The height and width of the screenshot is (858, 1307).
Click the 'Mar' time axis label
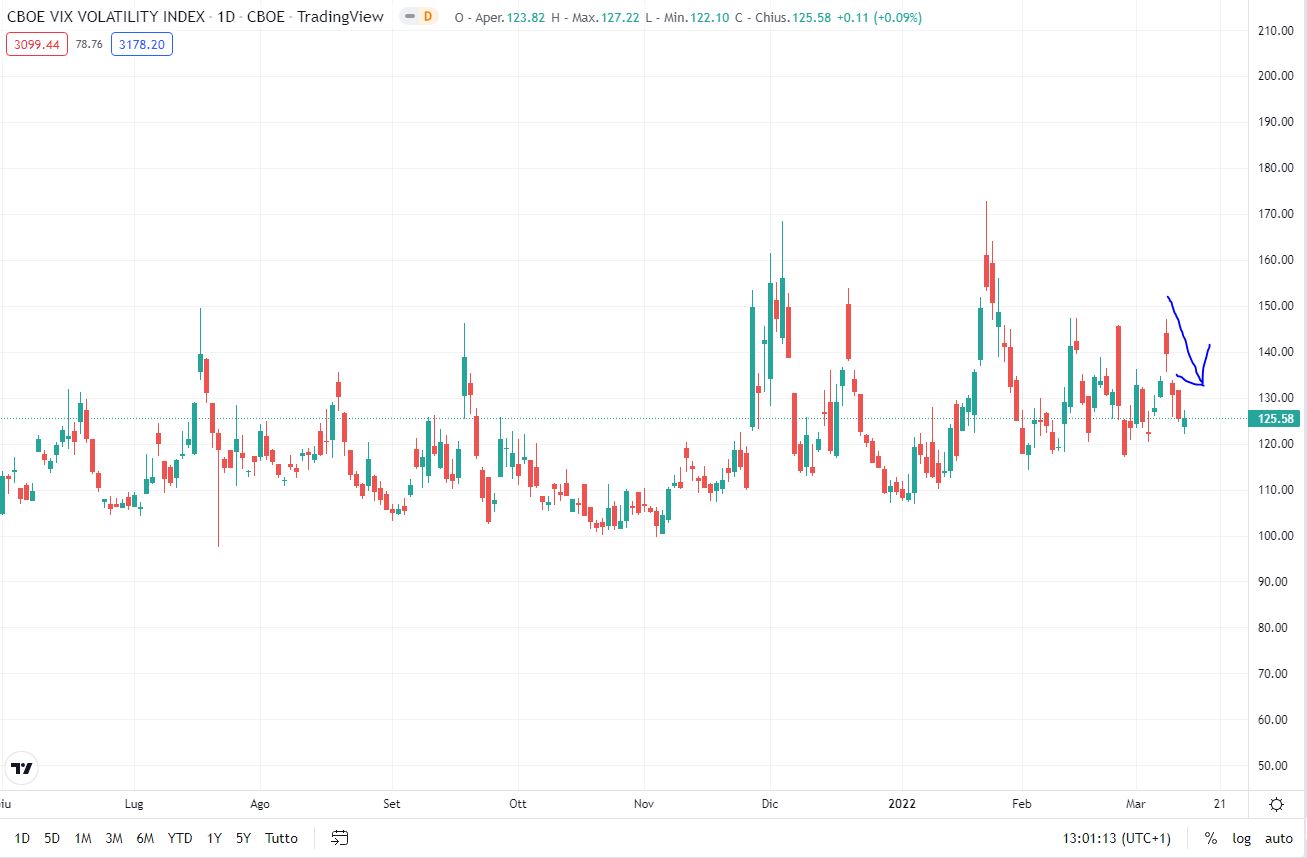click(x=1135, y=804)
